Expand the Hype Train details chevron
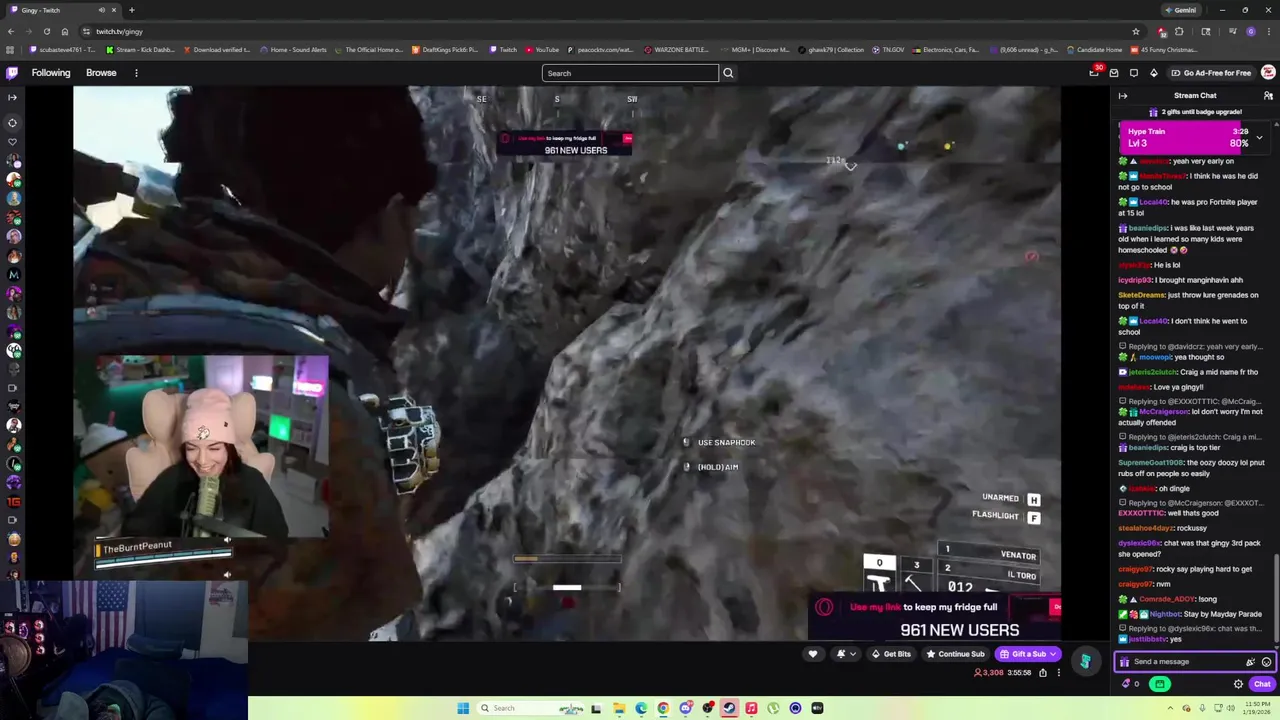This screenshot has width=1280, height=720. pos(1259,137)
